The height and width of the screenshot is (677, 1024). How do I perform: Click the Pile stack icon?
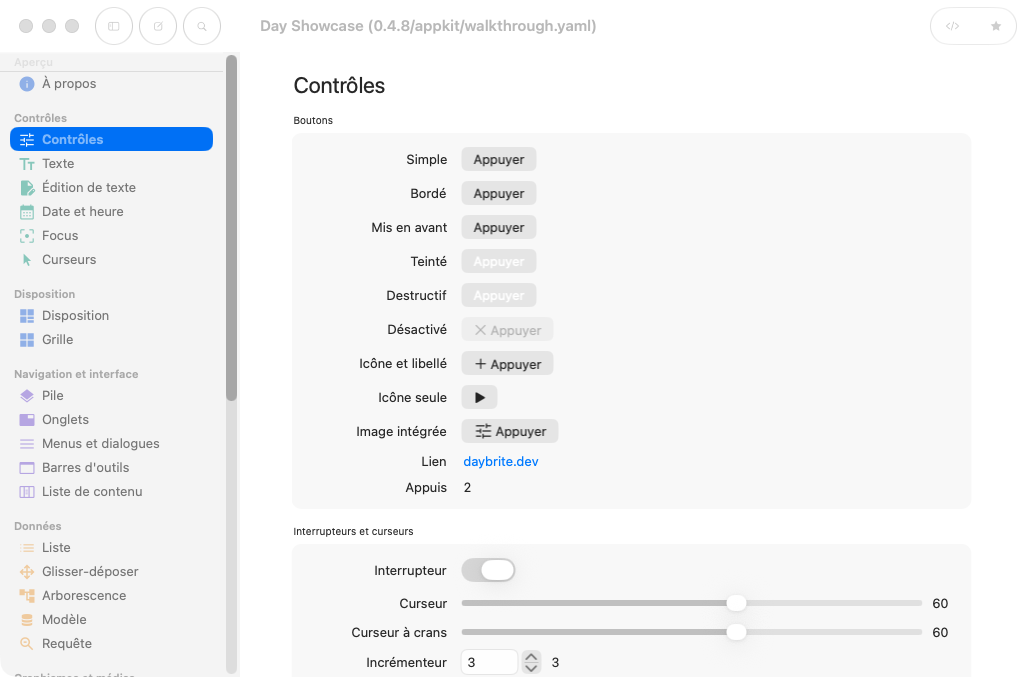point(27,396)
